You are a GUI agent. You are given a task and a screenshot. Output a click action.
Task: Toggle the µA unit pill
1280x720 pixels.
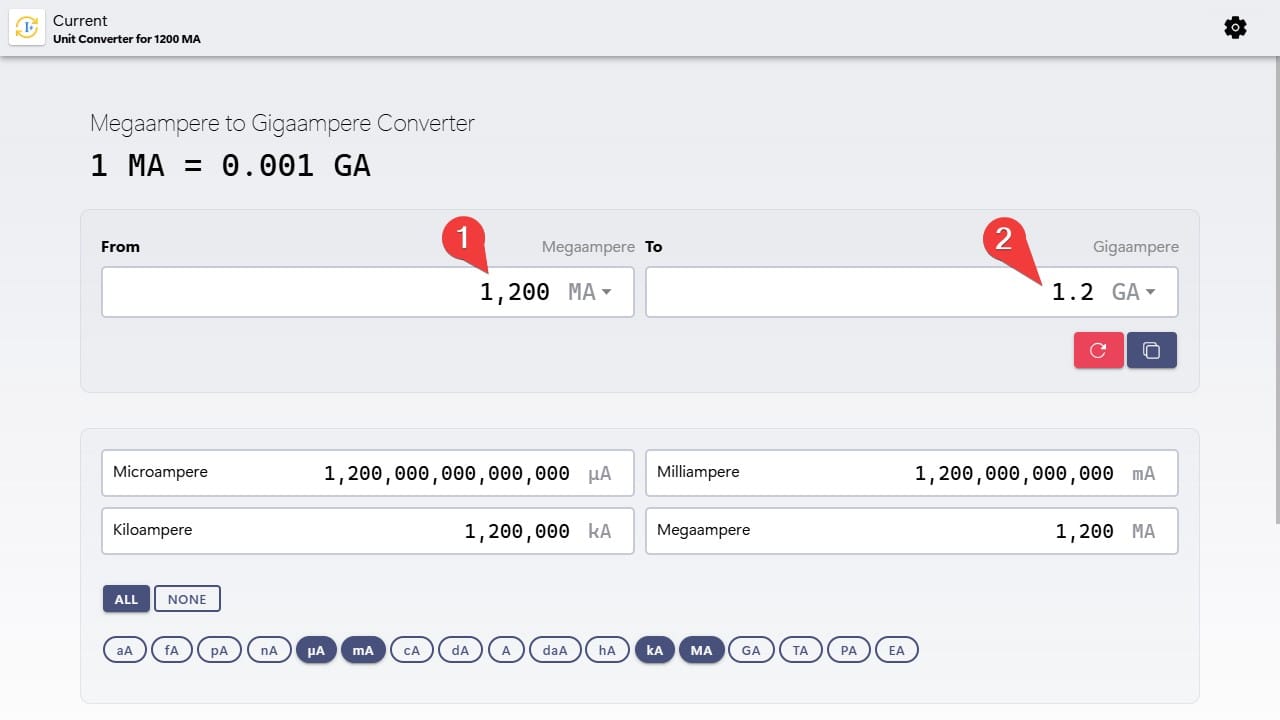pos(316,649)
